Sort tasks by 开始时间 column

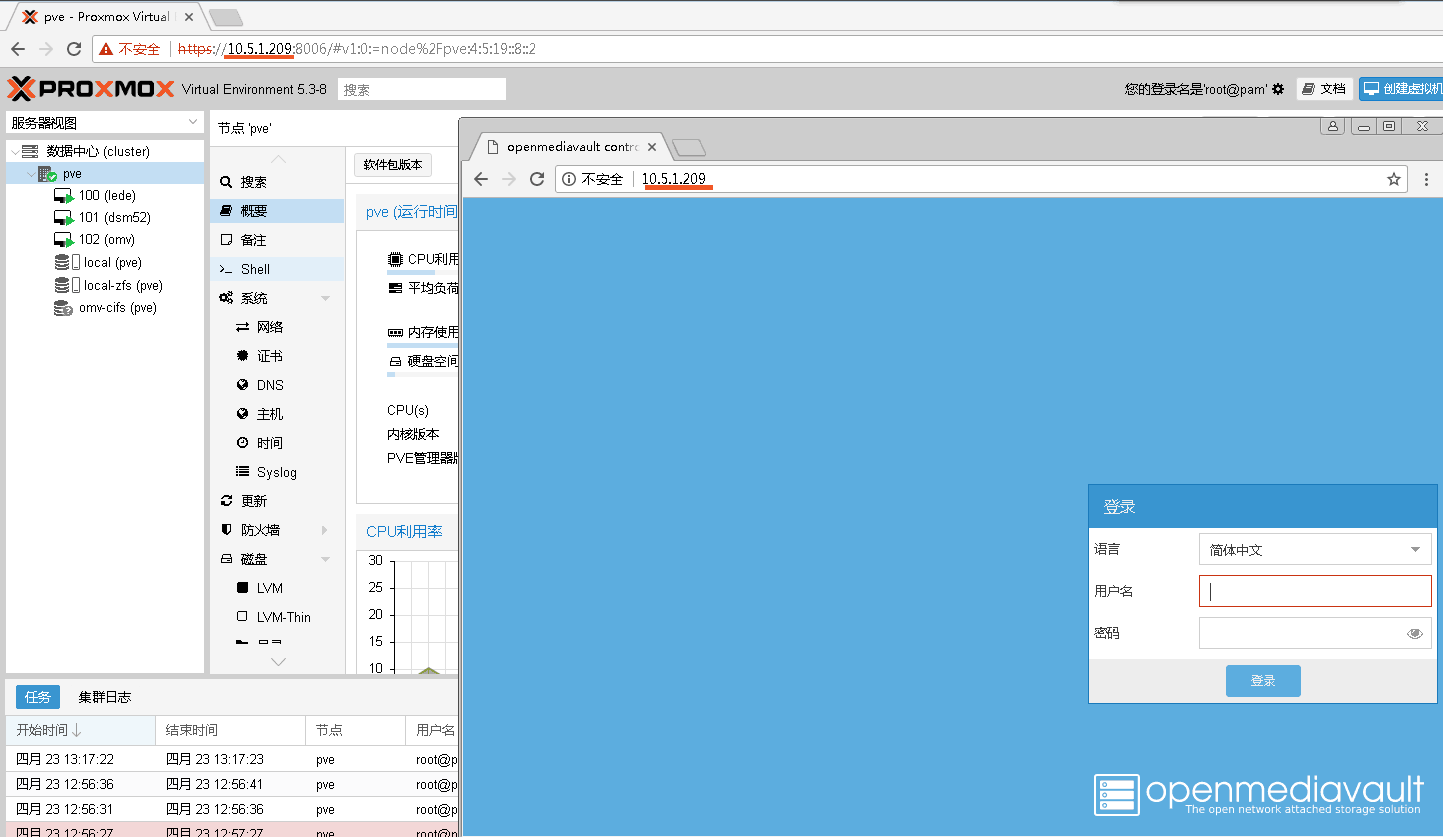[81, 730]
